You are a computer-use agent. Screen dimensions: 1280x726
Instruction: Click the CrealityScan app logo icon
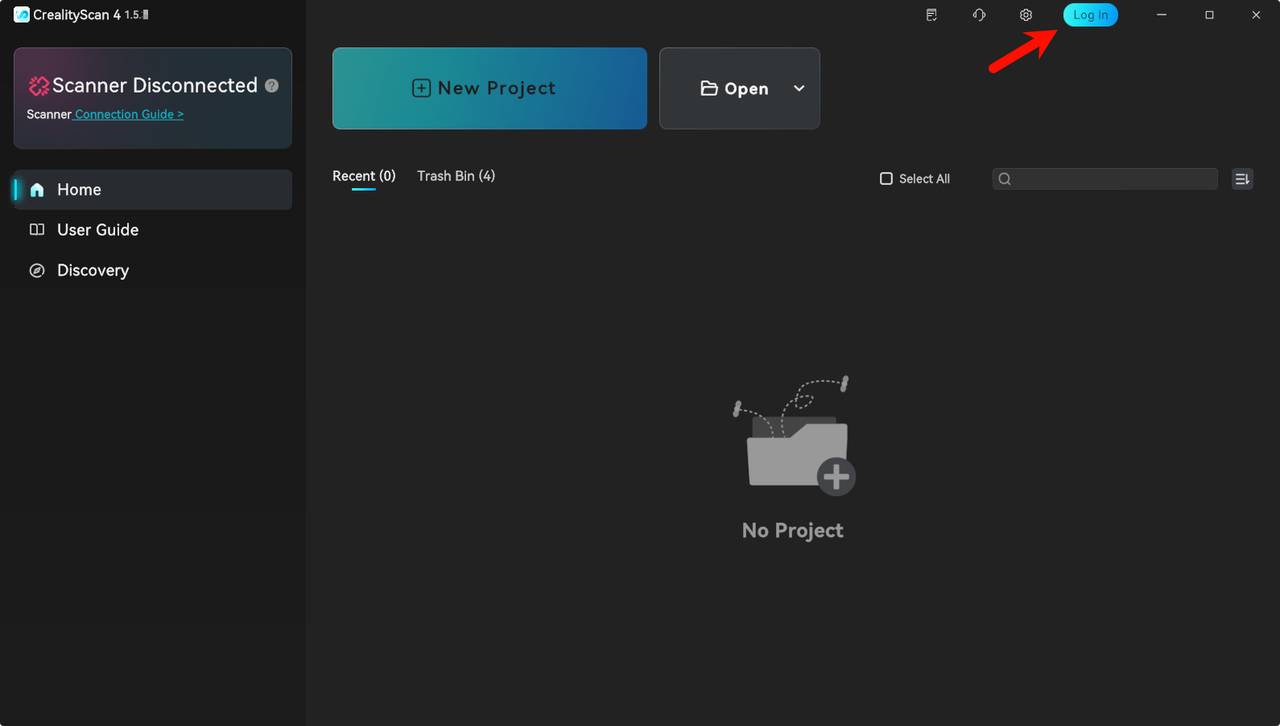tap(21, 15)
